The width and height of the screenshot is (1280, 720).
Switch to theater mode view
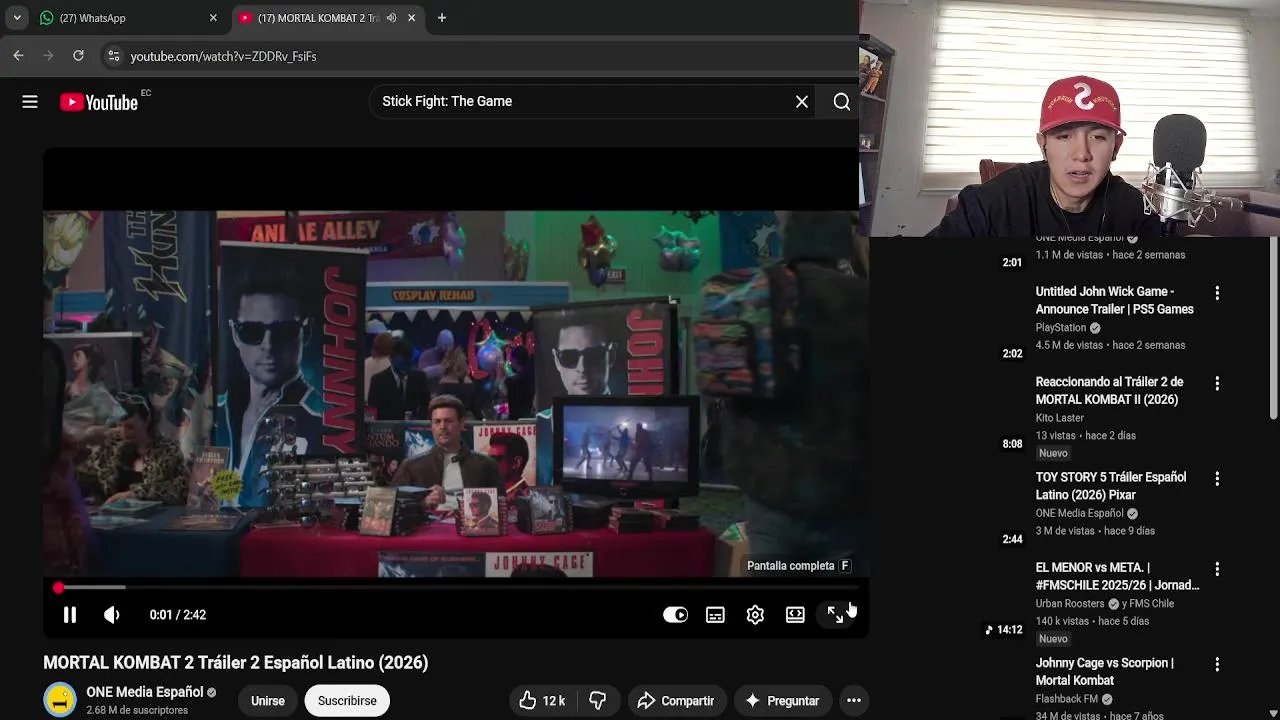(x=795, y=615)
